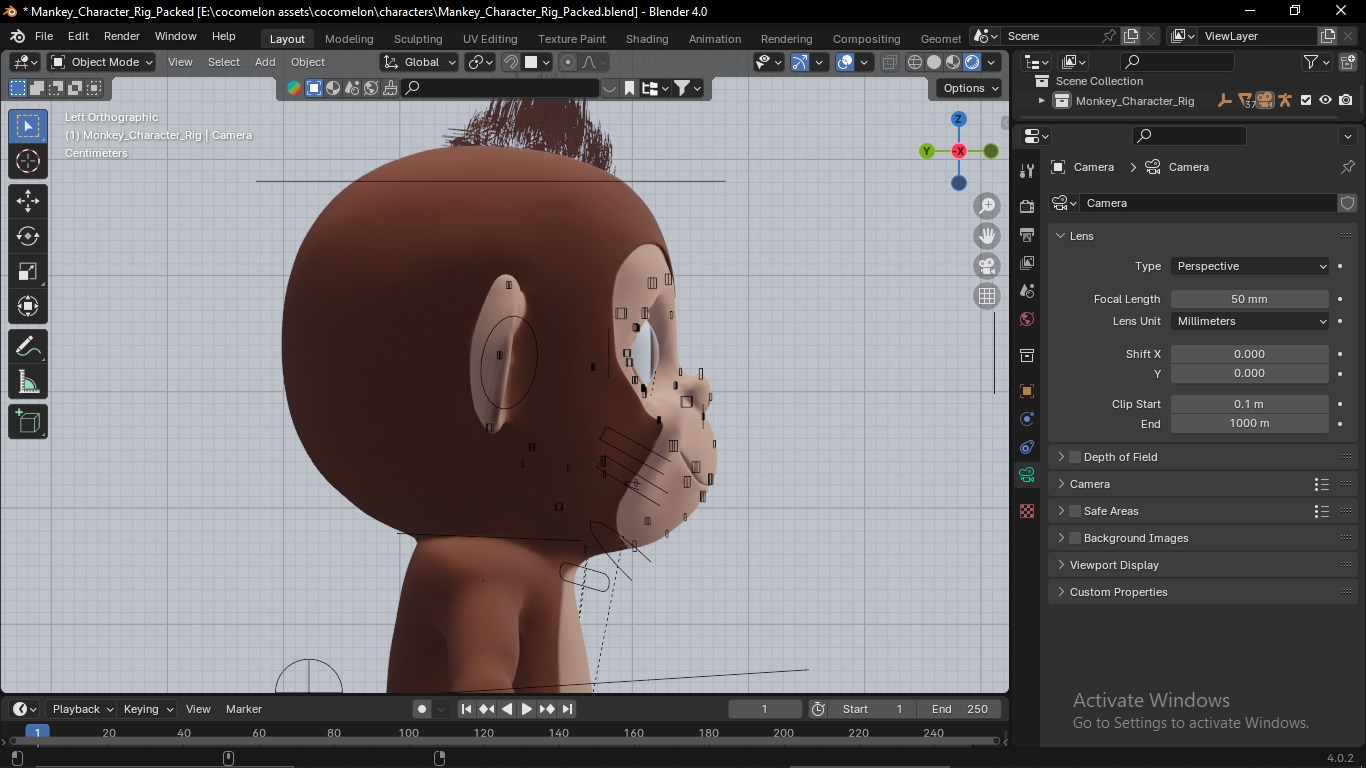Open the Playback dropdown in timeline

tap(82, 709)
